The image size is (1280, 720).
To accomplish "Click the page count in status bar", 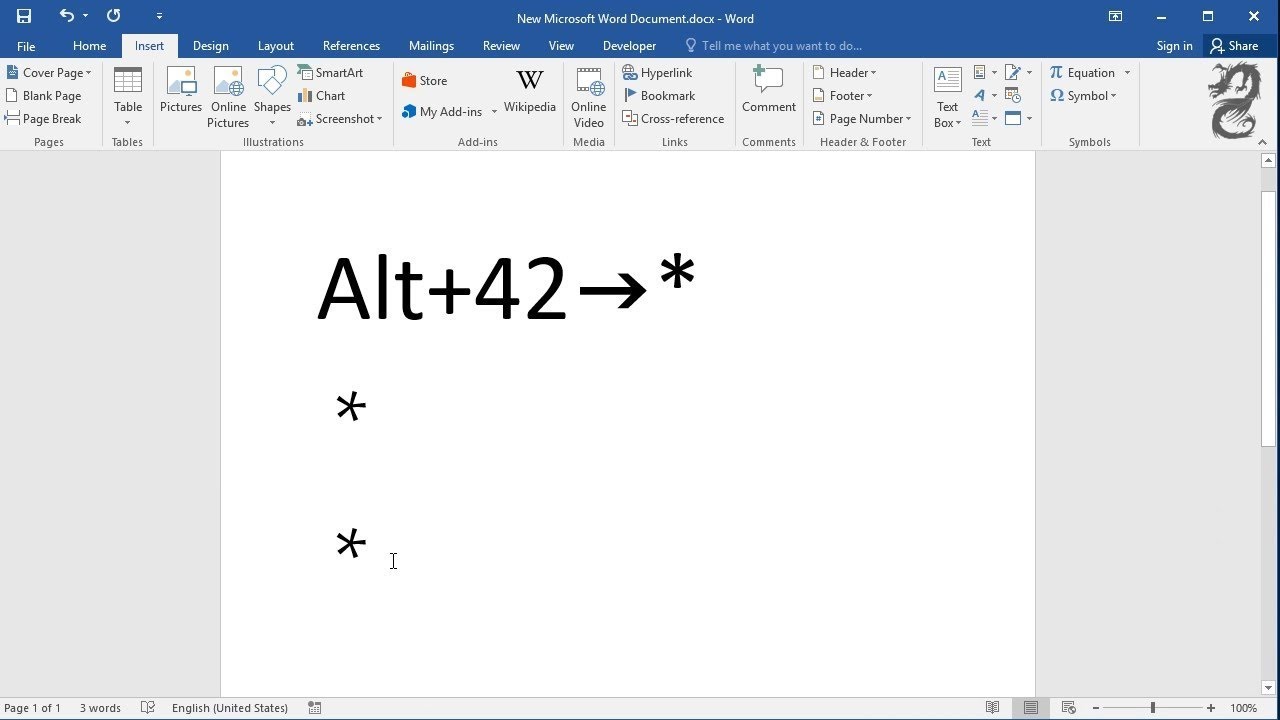I will tap(32, 708).
